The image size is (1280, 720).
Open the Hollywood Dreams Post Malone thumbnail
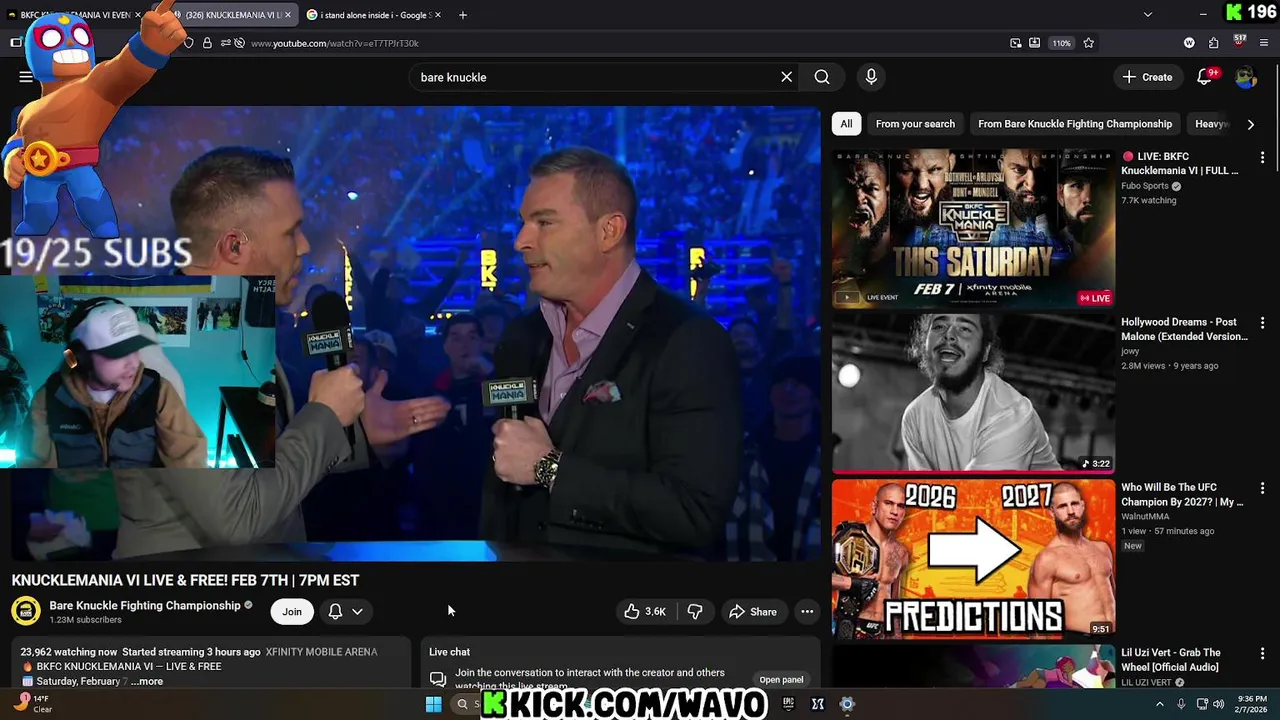click(x=973, y=394)
